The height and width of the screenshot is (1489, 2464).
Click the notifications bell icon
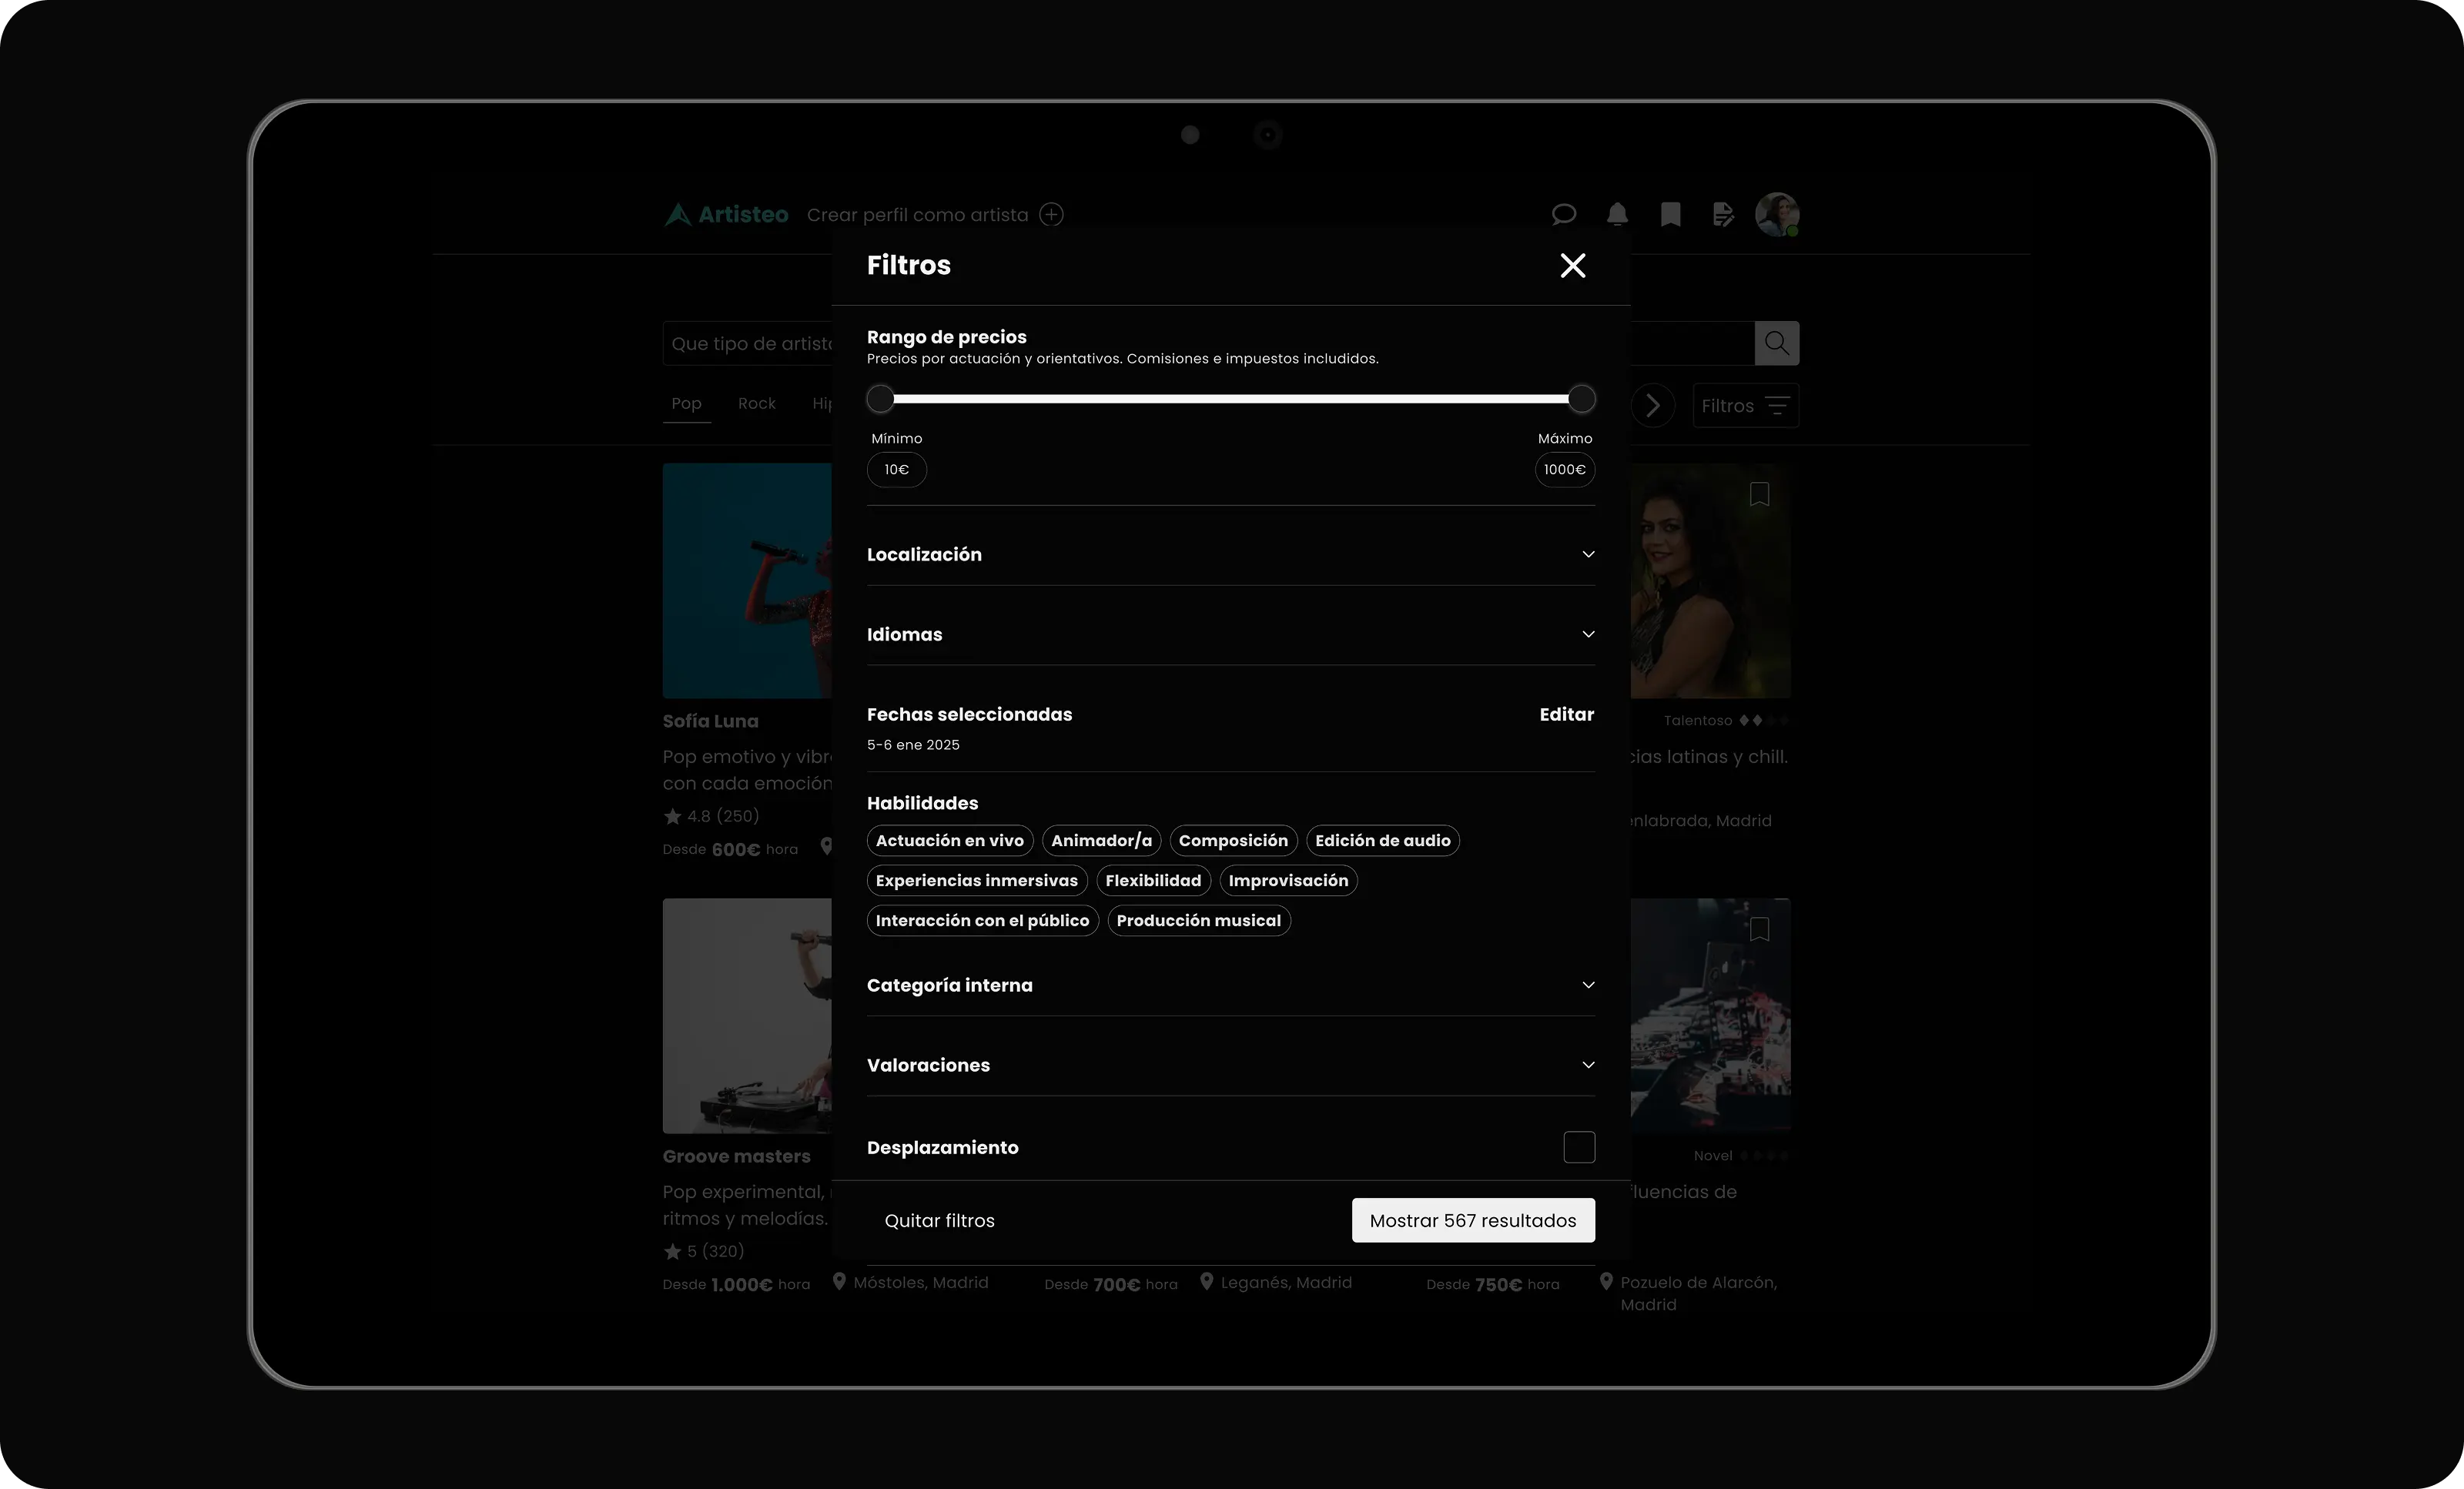point(1617,214)
